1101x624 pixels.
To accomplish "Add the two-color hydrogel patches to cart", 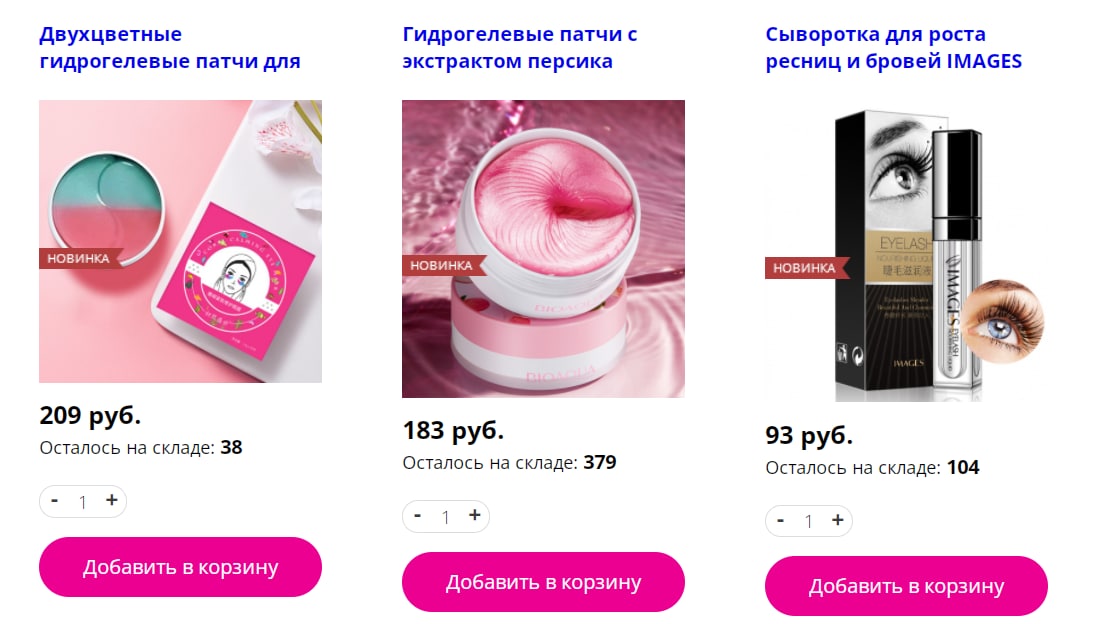I will pyautogui.click(x=180, y=567).
